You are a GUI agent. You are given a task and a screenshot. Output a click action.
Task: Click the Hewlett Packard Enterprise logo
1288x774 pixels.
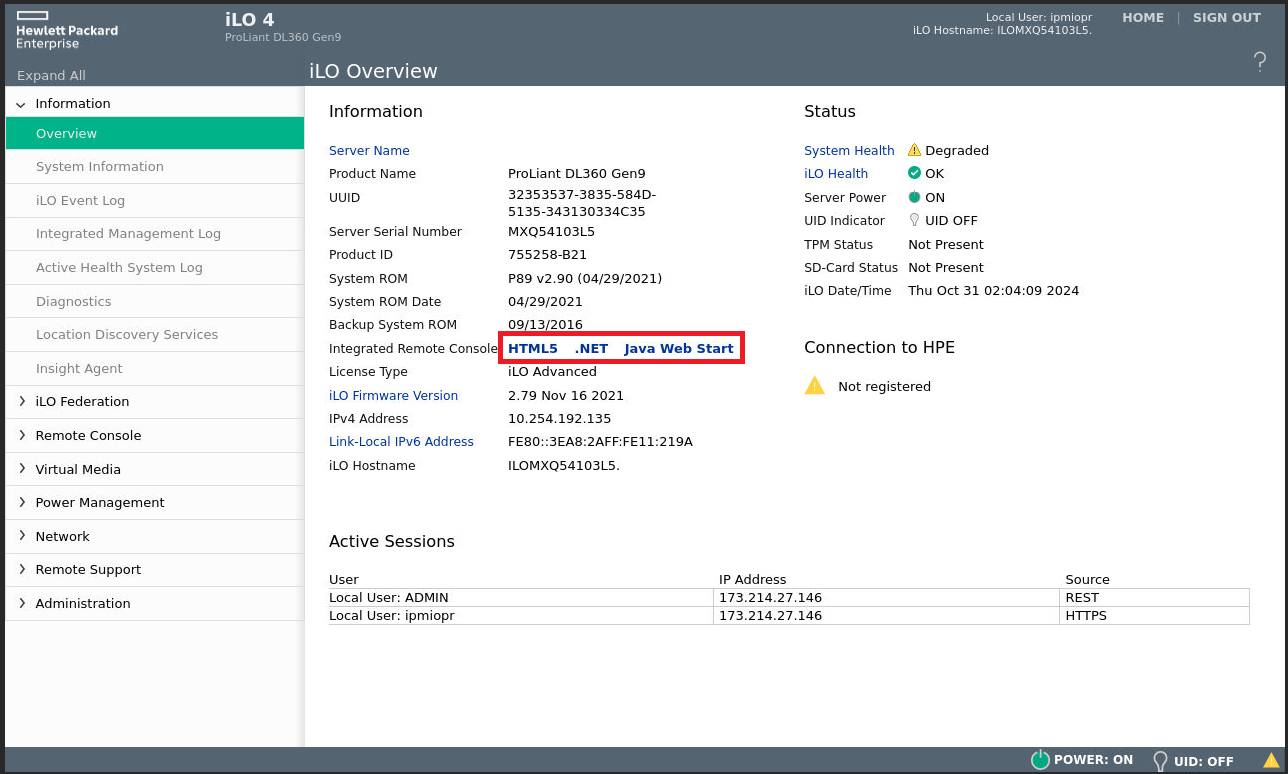(x=67, y=30)
